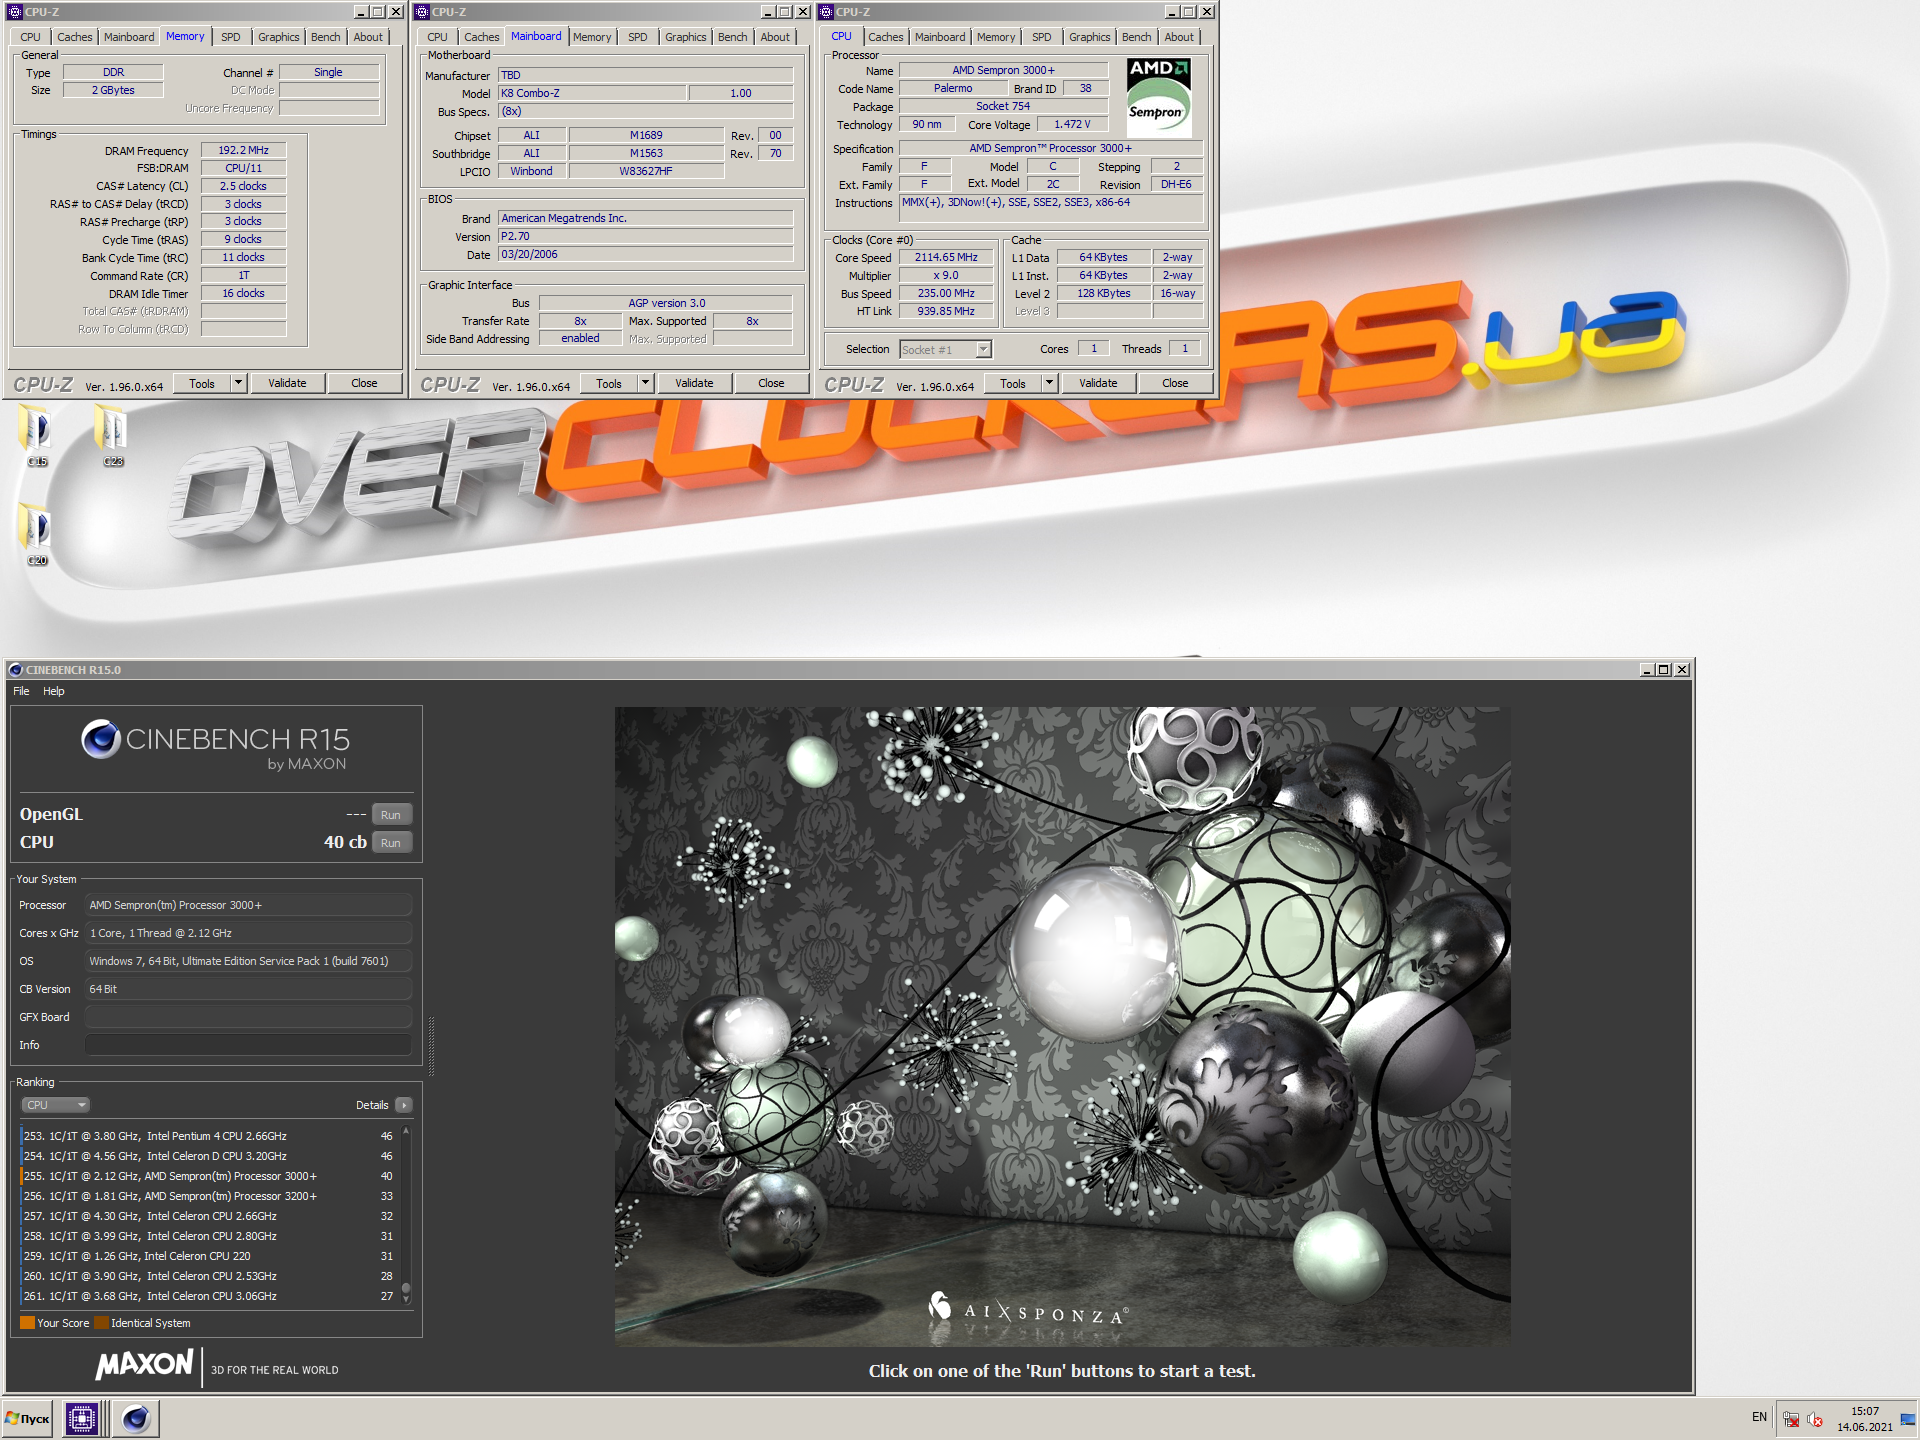Click Close in Memory CPU-Z window
Viewport: 1920px width, 1440px height.
point(364,383)
